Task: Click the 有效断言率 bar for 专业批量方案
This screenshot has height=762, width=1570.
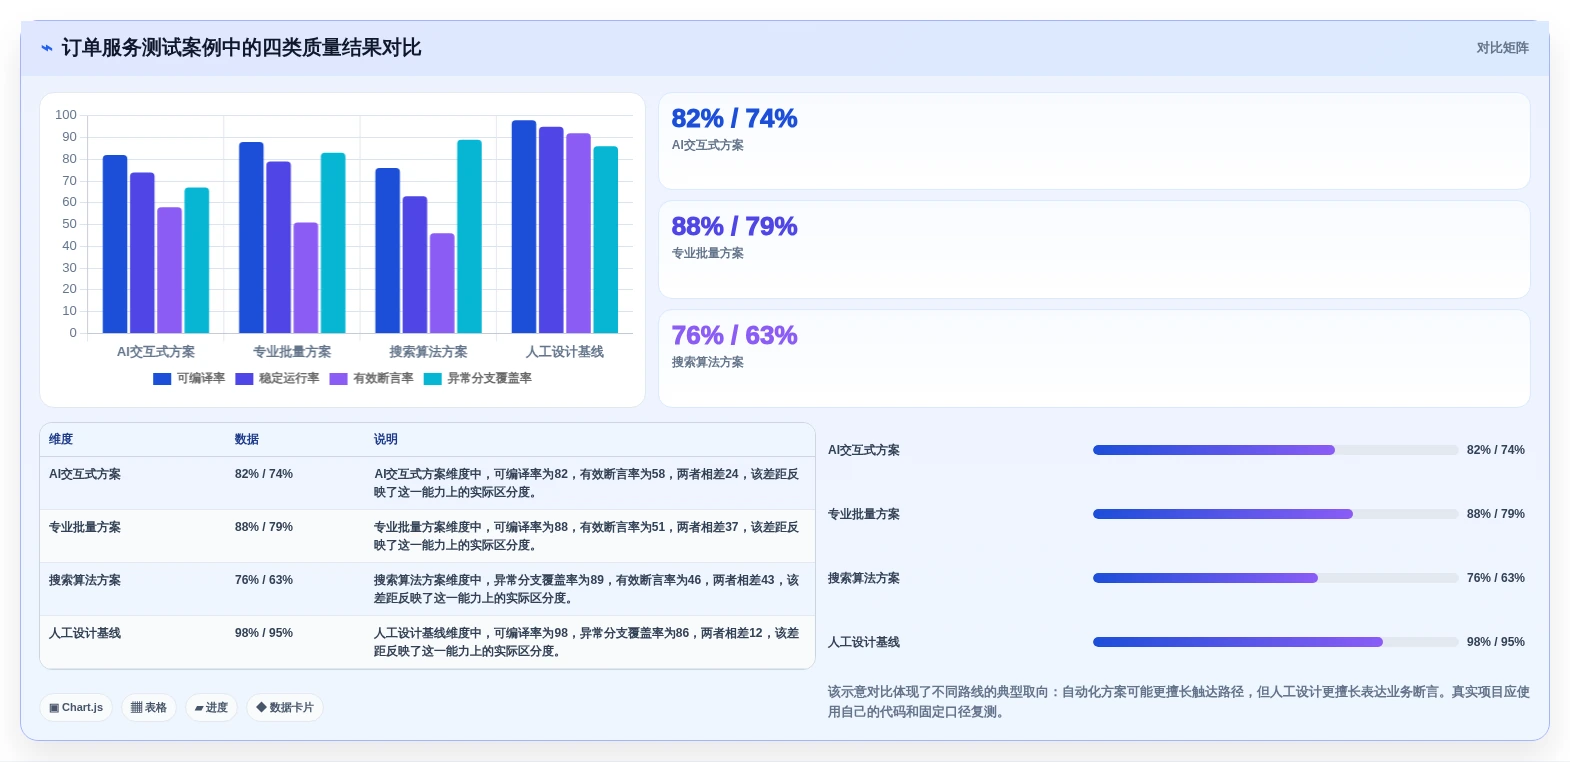Action: point(306,278)
